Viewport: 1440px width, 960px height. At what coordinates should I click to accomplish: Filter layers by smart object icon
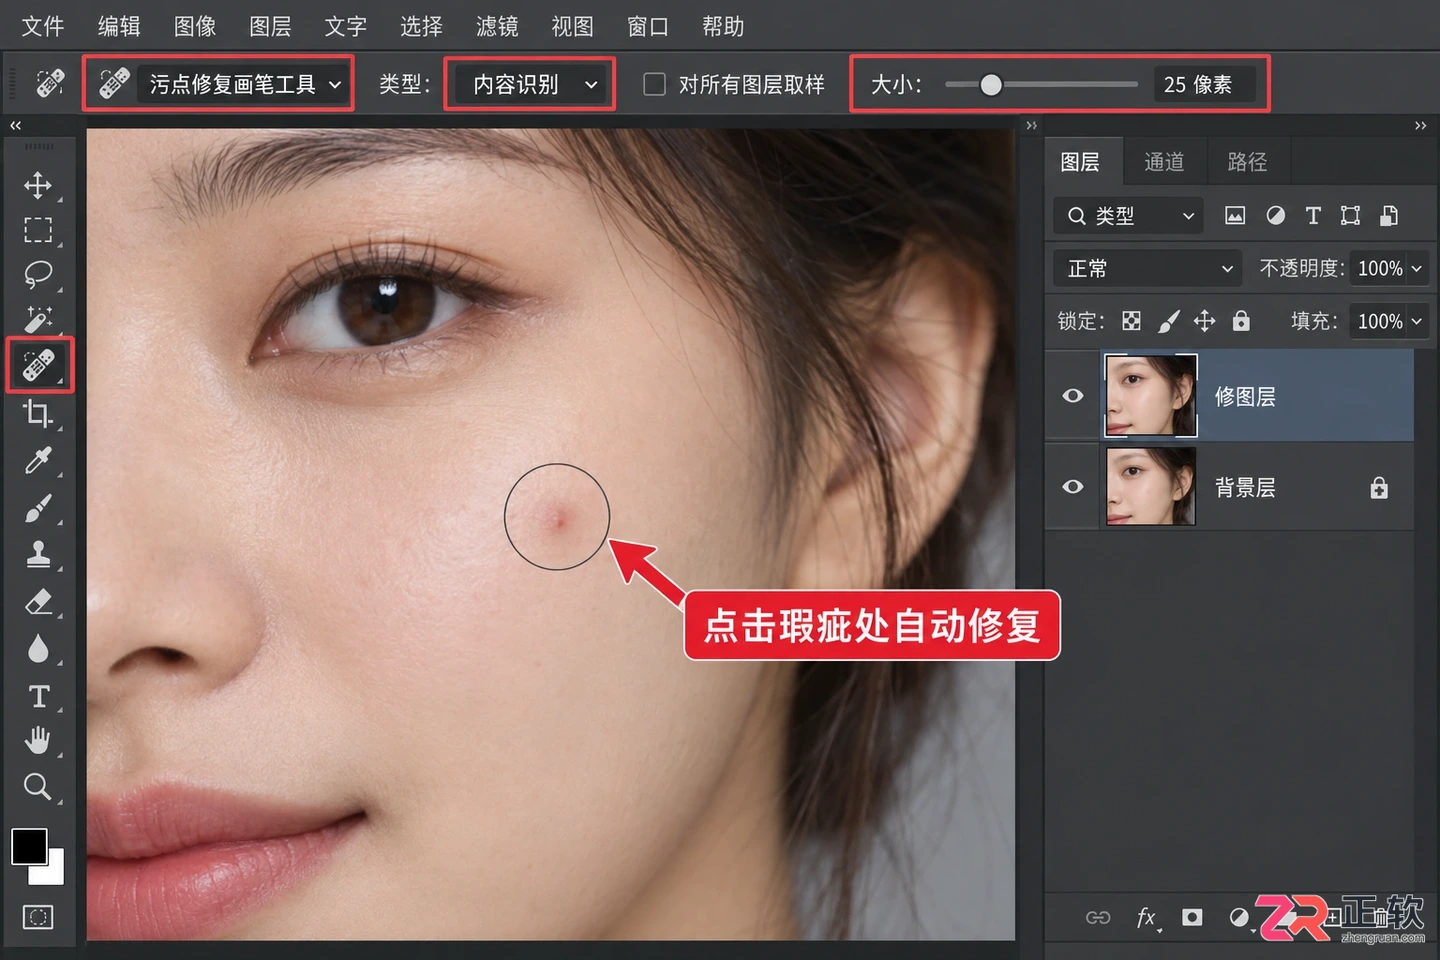[1389, 215]
